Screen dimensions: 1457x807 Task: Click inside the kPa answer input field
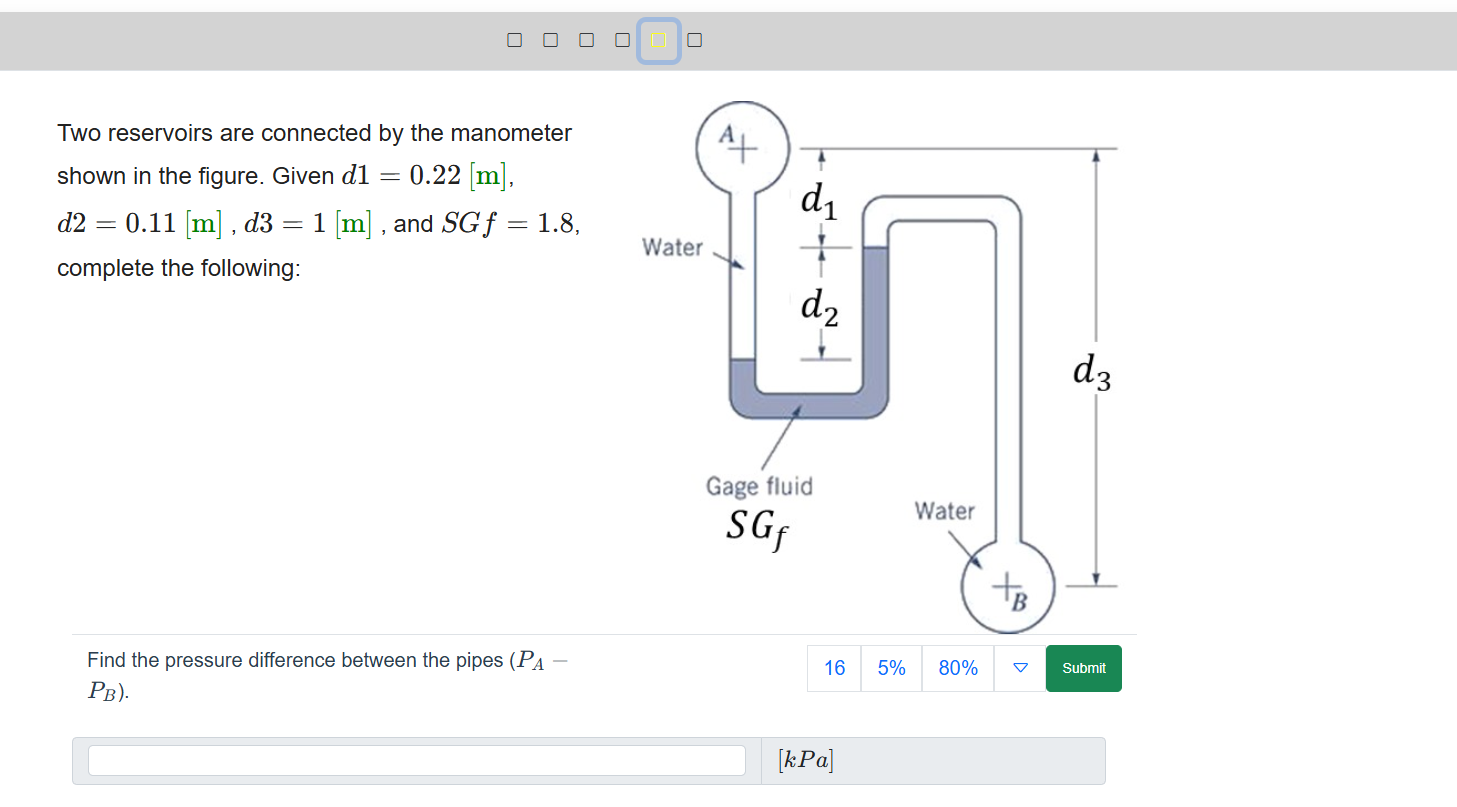pos(416,760)
